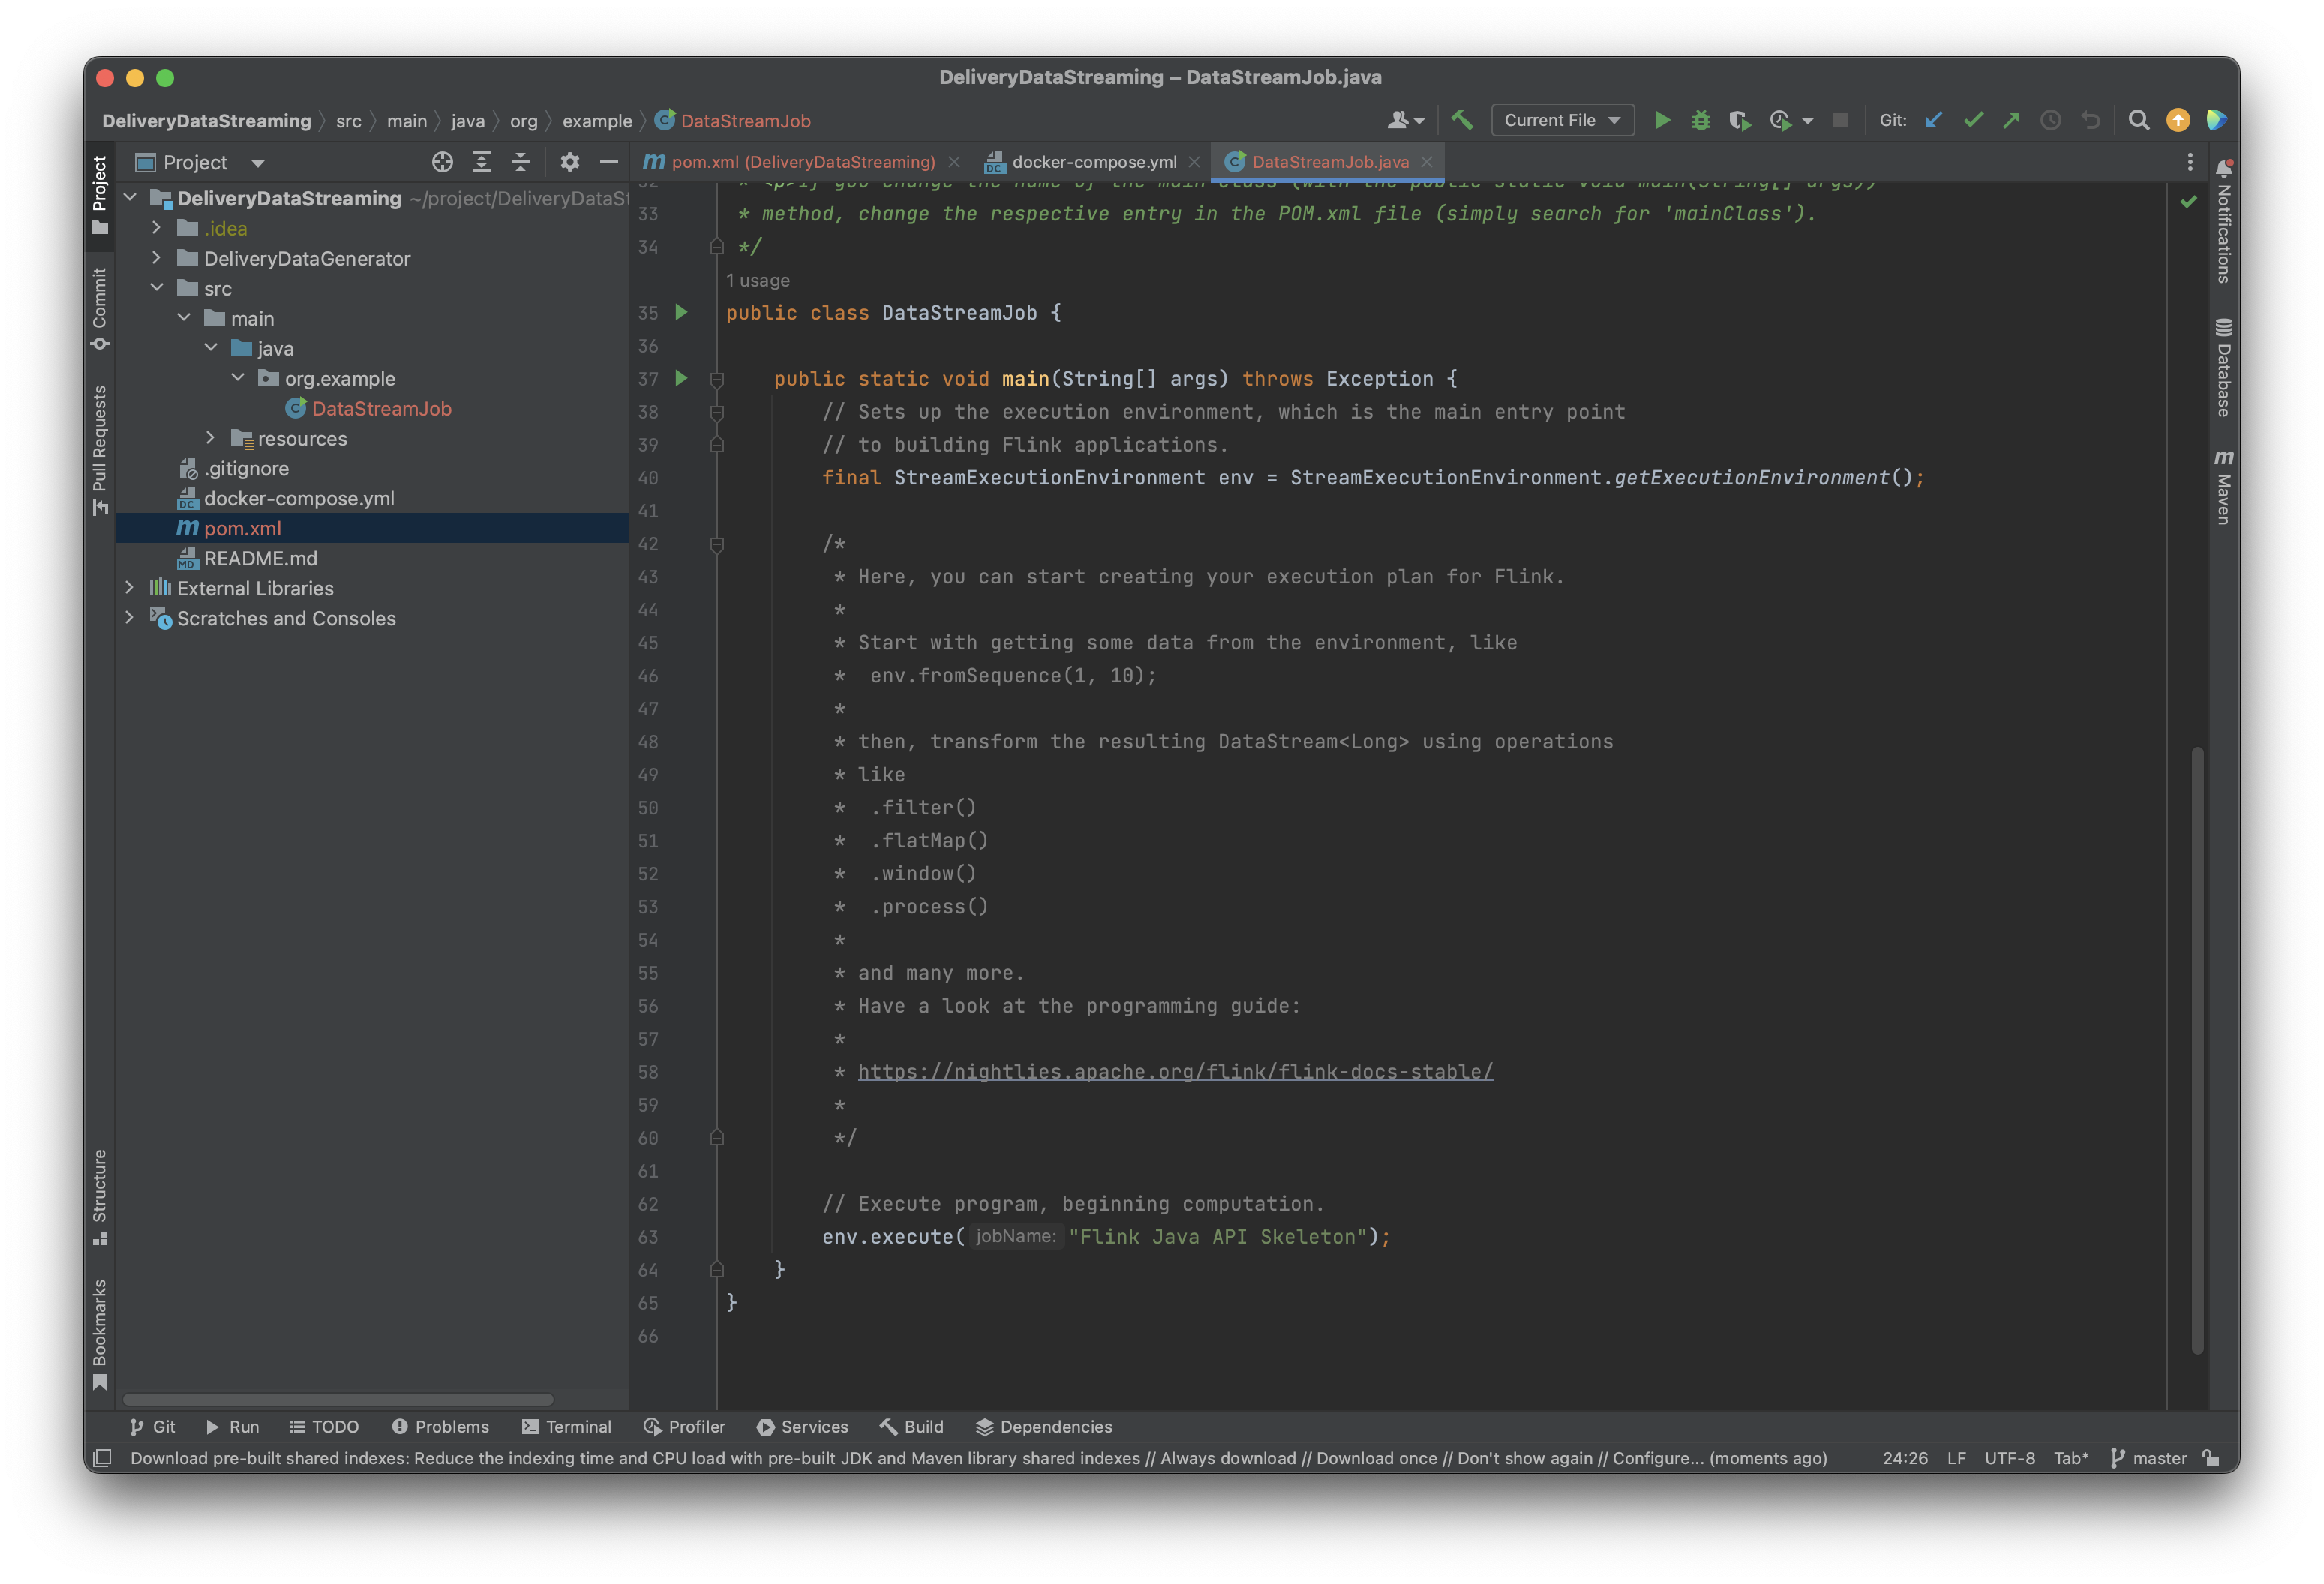Open Current File run configuration dropdown
Screen dimensions: 2324x1584
(1561, 120)
